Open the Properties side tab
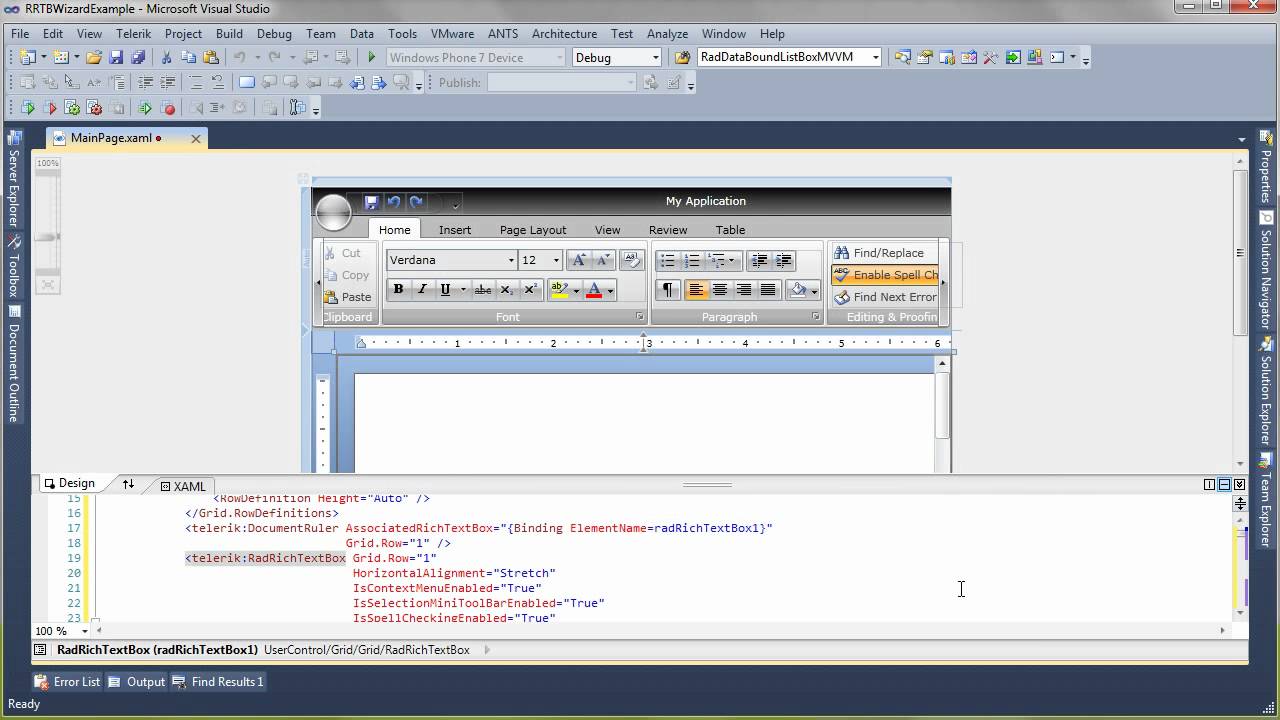 pyautogui.click(x=1266, y=169)
